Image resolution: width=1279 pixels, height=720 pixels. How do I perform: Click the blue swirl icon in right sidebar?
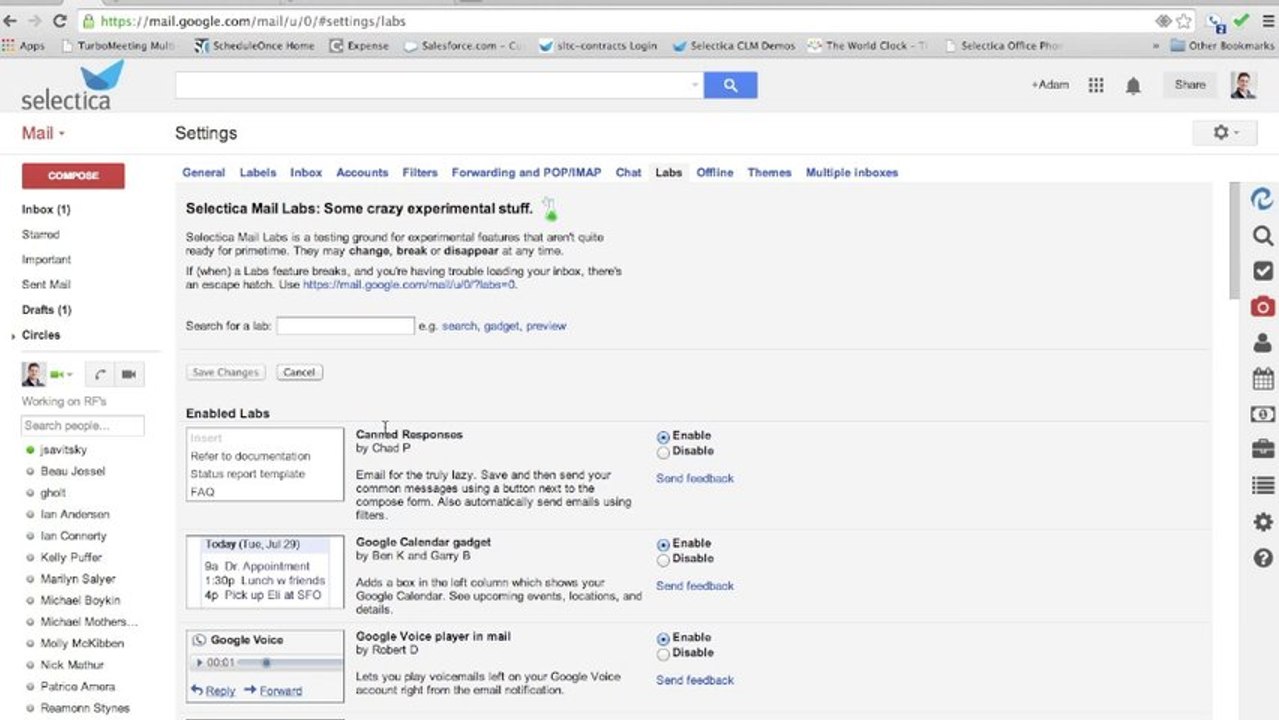[1263, 199]
